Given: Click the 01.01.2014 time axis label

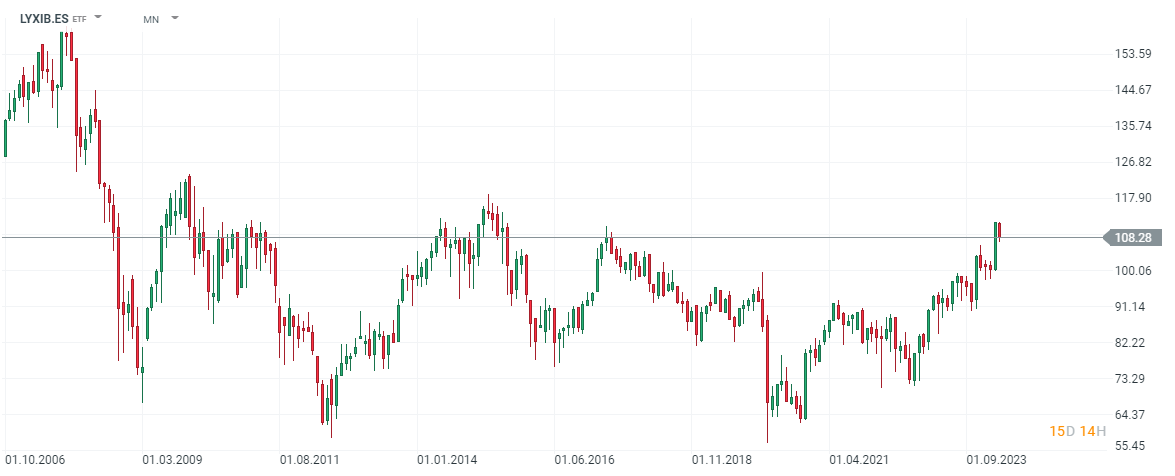Looking at the screenshot, I should pos(447,461).
